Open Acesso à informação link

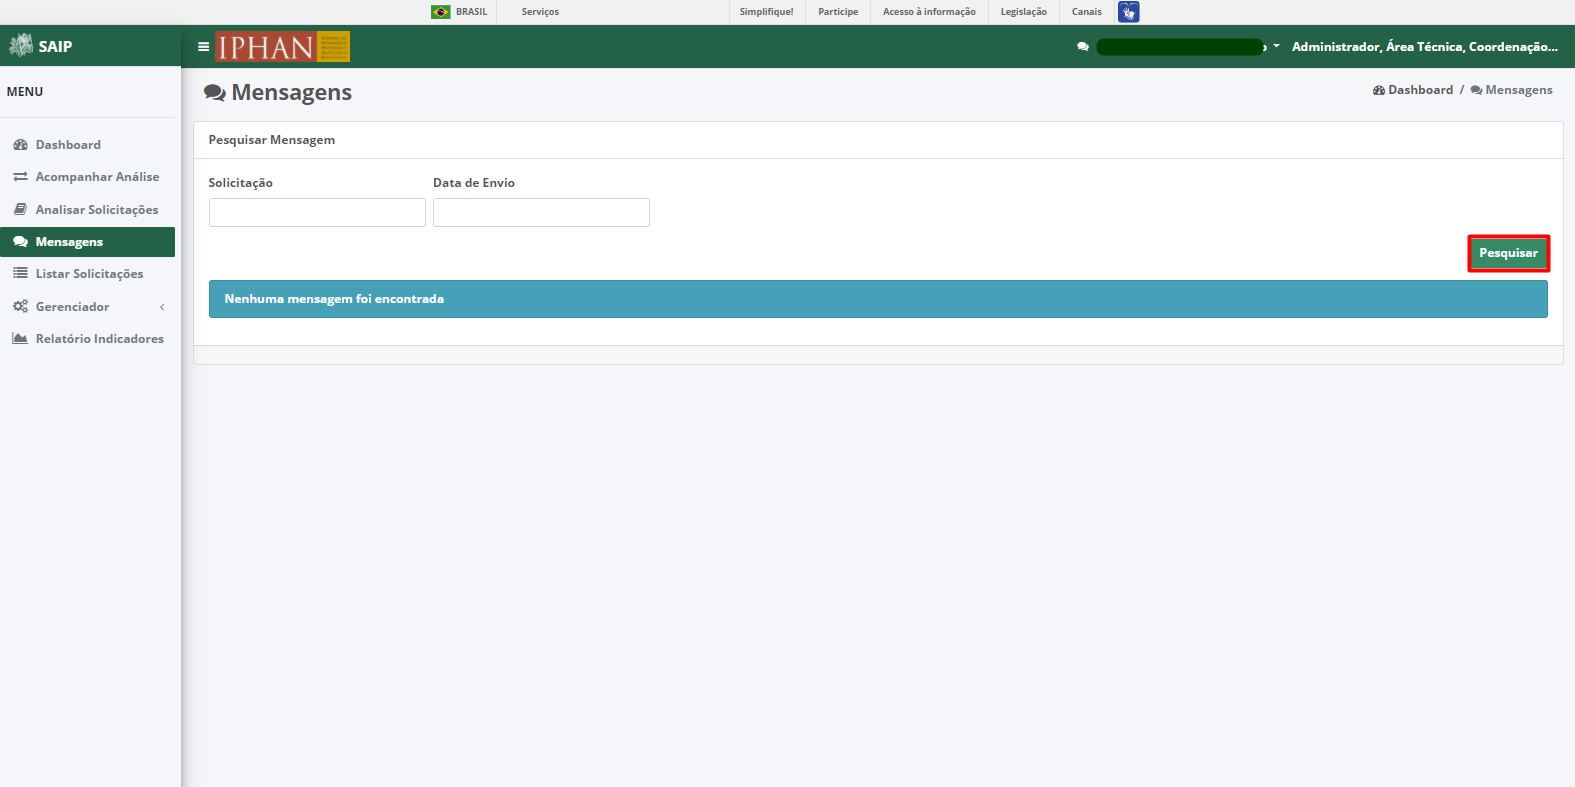(x=929, y=12)
